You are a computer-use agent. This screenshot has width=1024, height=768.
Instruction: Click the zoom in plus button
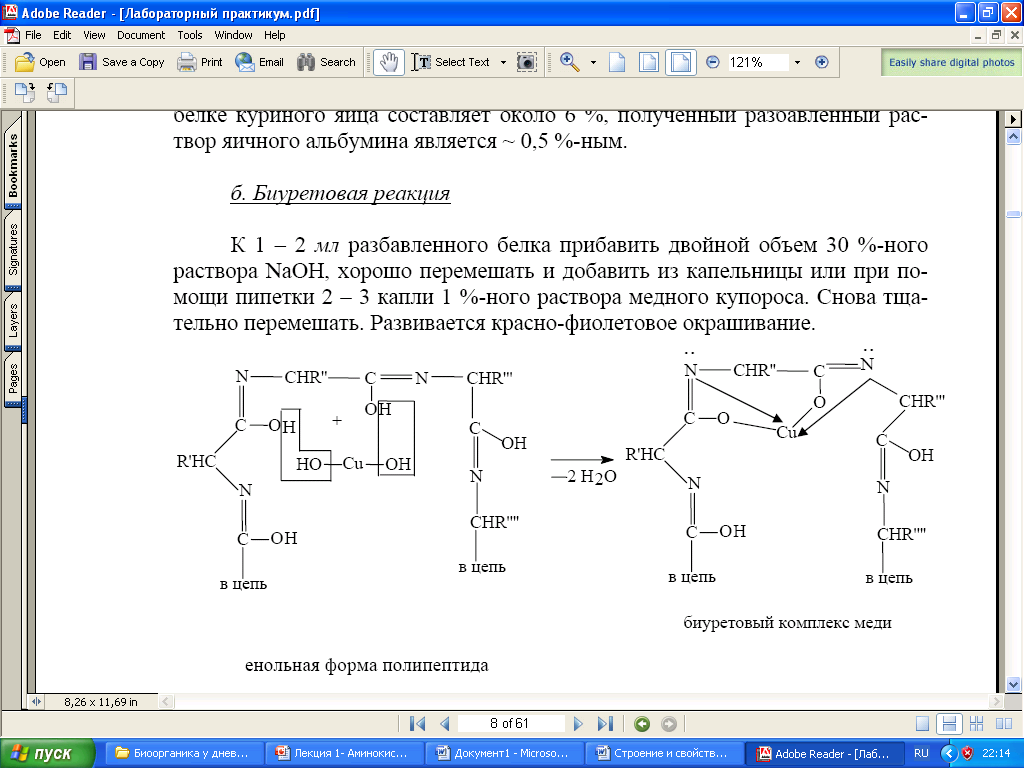pyautogui.click(x=822, y=62)
